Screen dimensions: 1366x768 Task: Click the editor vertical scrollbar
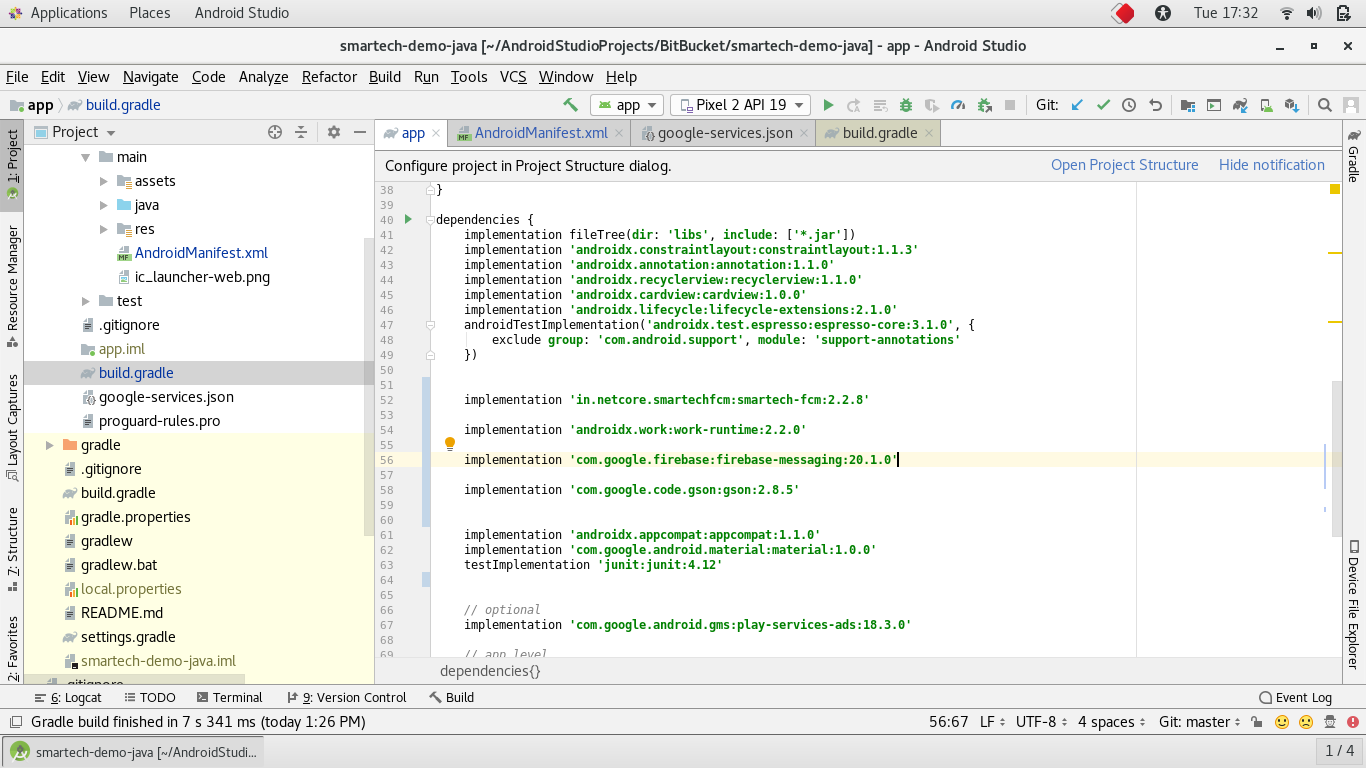[1336, 457]
